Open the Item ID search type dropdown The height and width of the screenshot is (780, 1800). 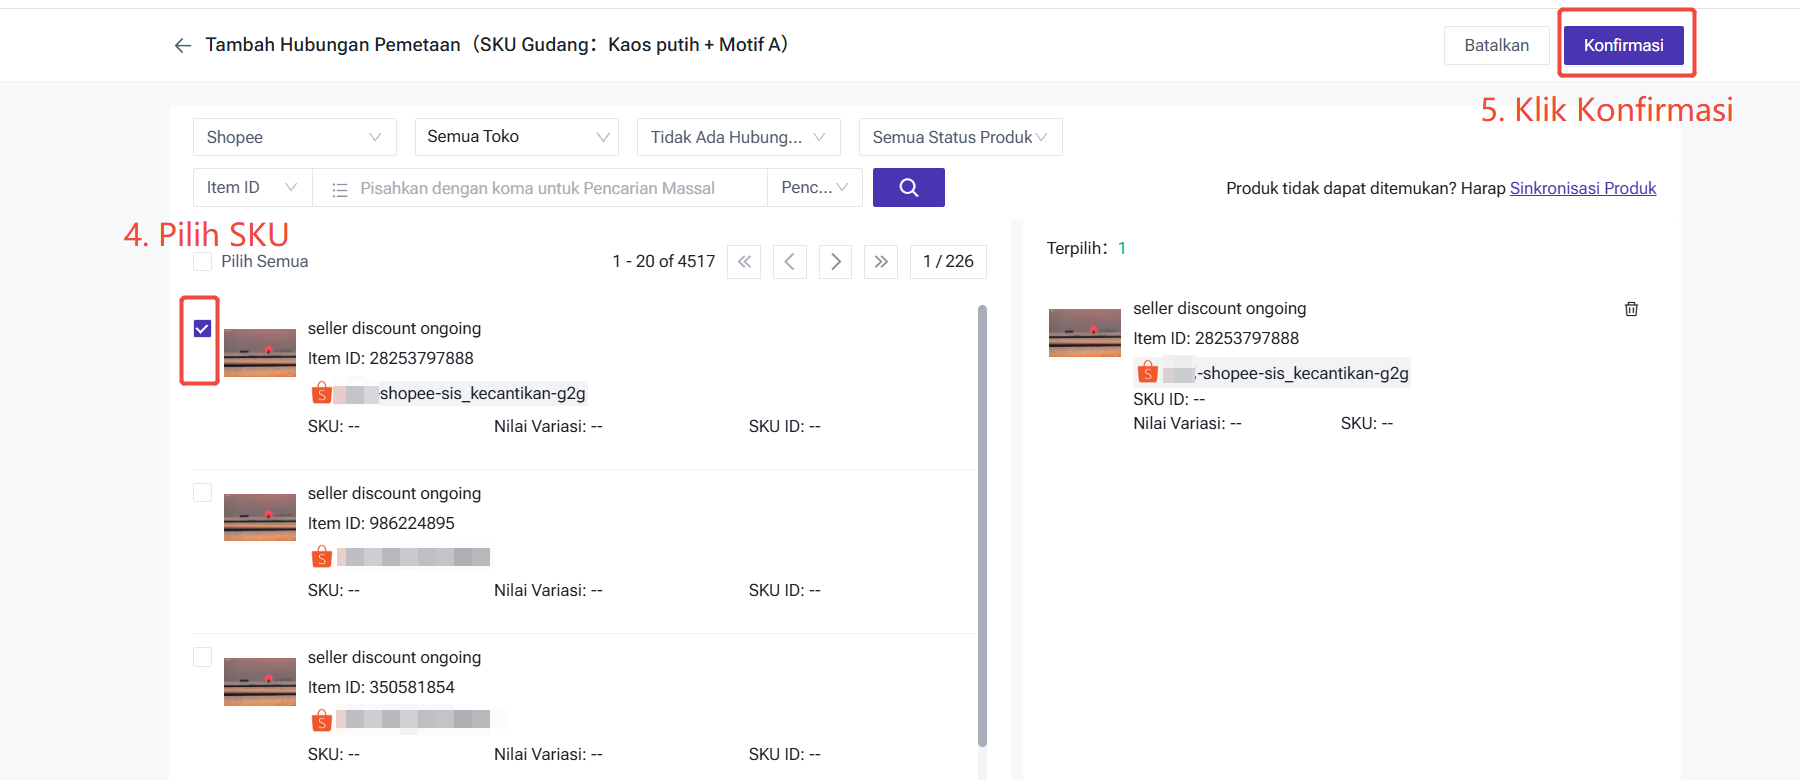coord(252,187)
